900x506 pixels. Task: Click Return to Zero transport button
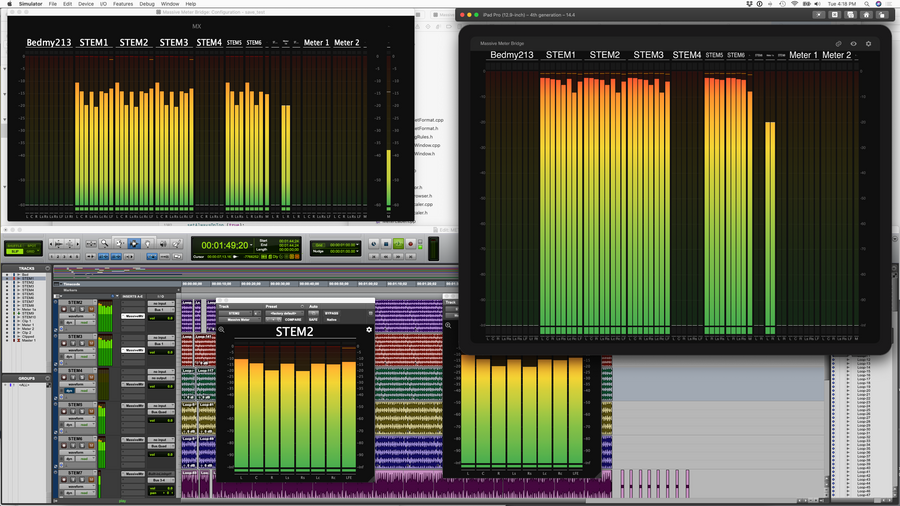tap(374, 256)
